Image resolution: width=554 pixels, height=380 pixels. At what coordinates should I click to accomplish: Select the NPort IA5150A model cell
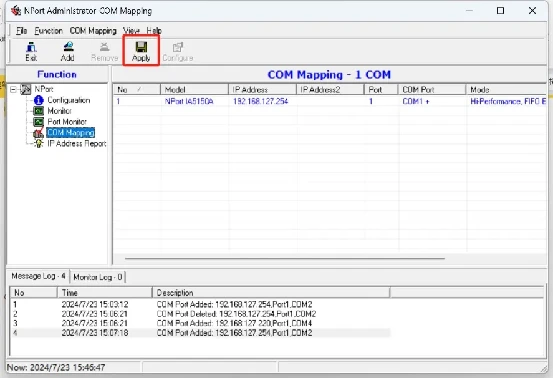[189, 102]
